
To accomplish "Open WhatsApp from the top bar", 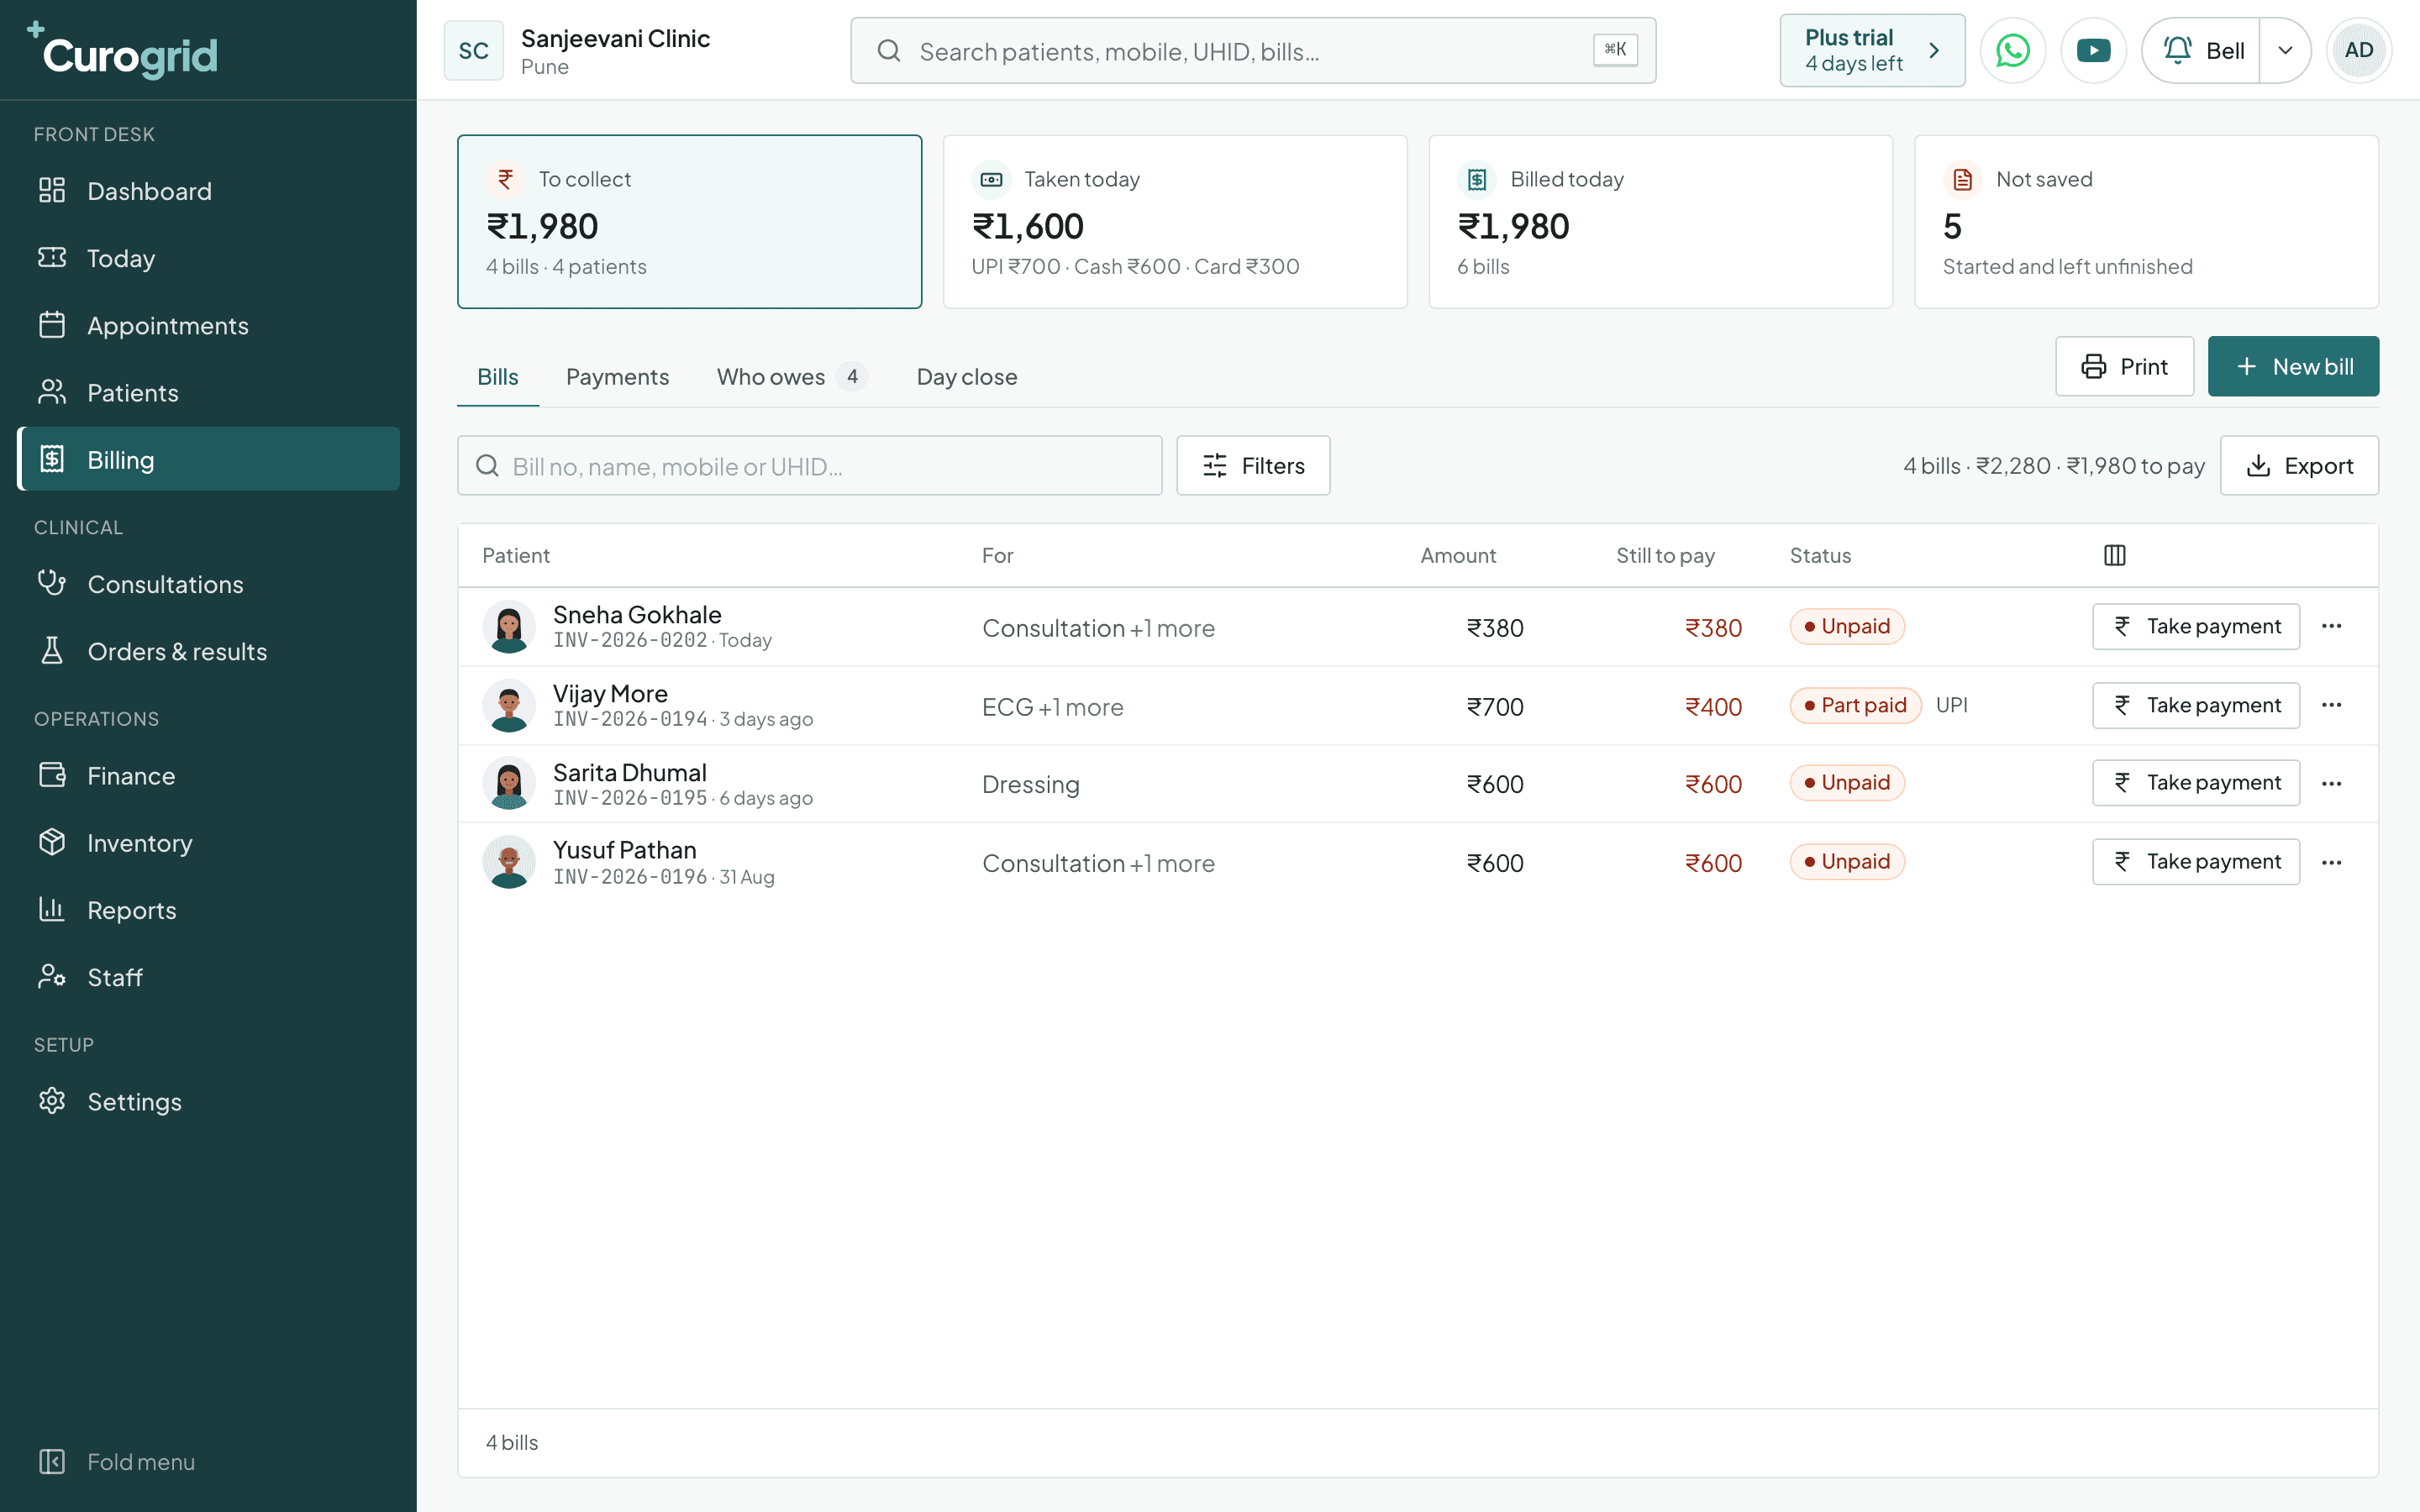I will point(2012,50).
